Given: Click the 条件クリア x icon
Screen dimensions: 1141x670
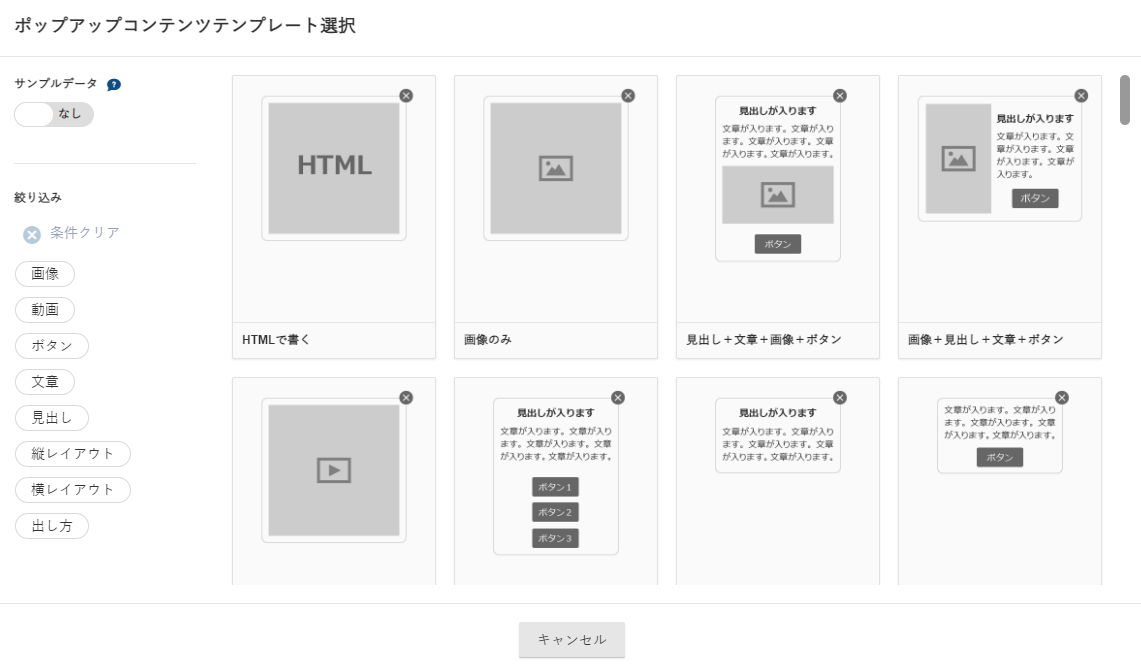Looking at the screenshot, I should (31, 234).
